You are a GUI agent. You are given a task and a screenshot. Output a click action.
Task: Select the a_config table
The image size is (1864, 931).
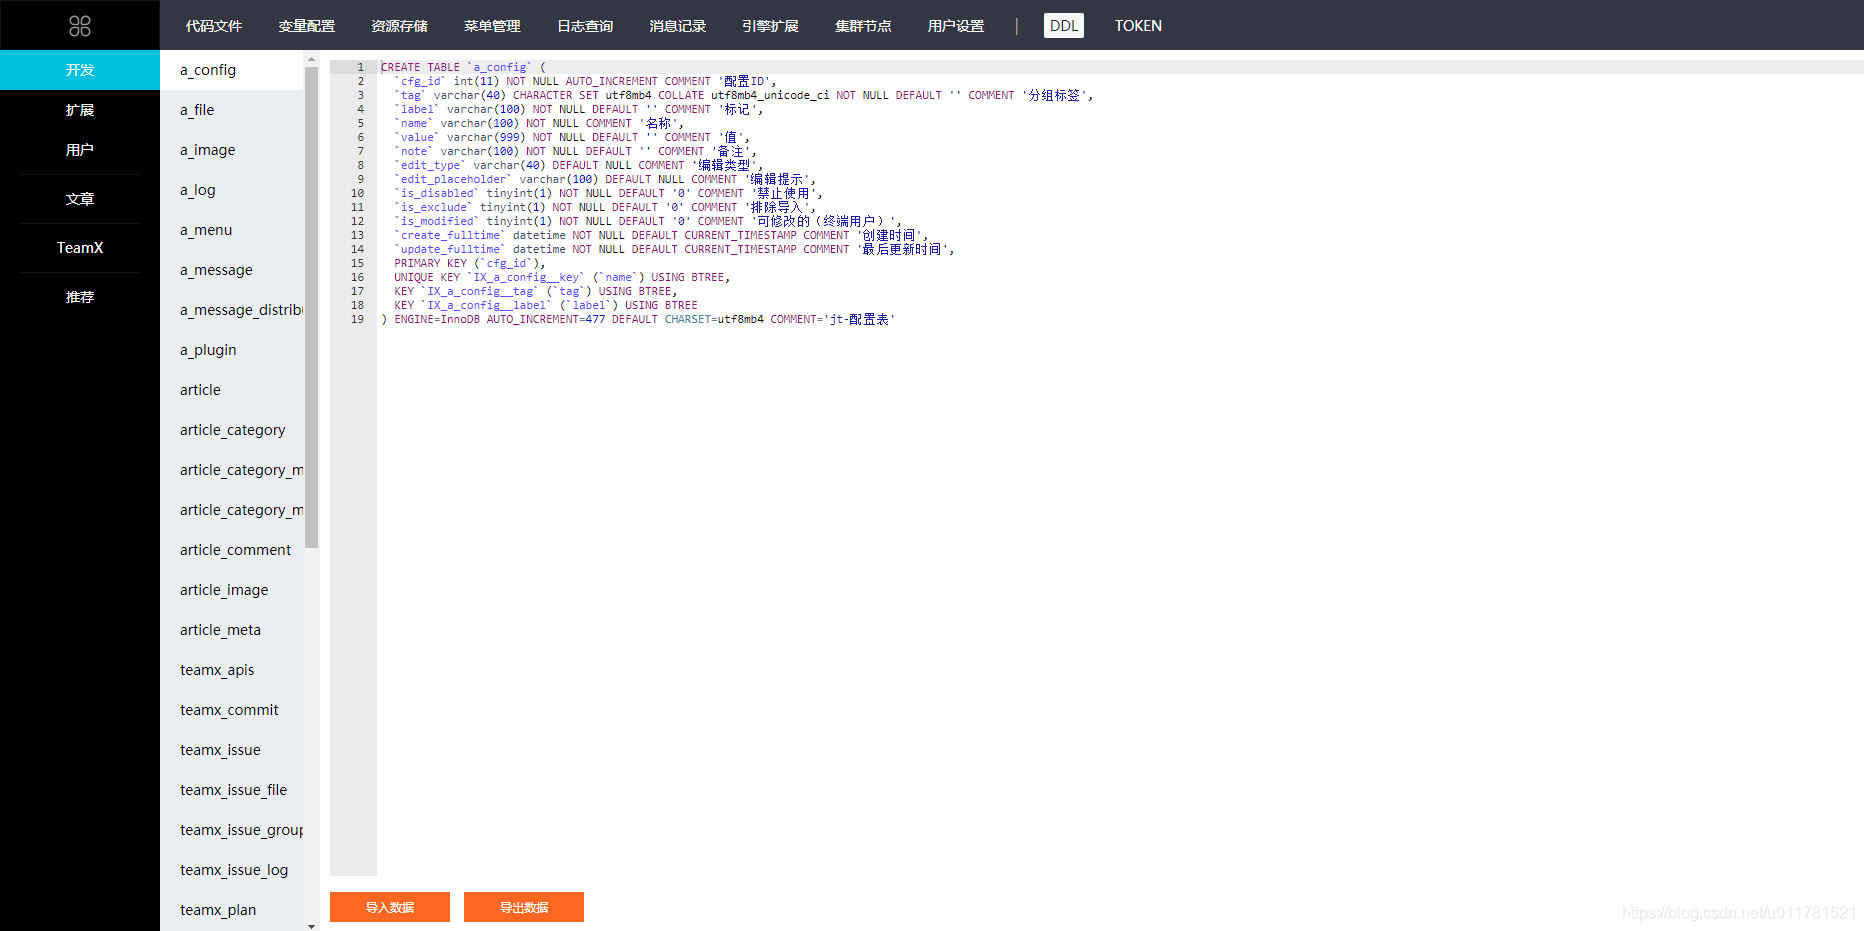pos(232,70)
